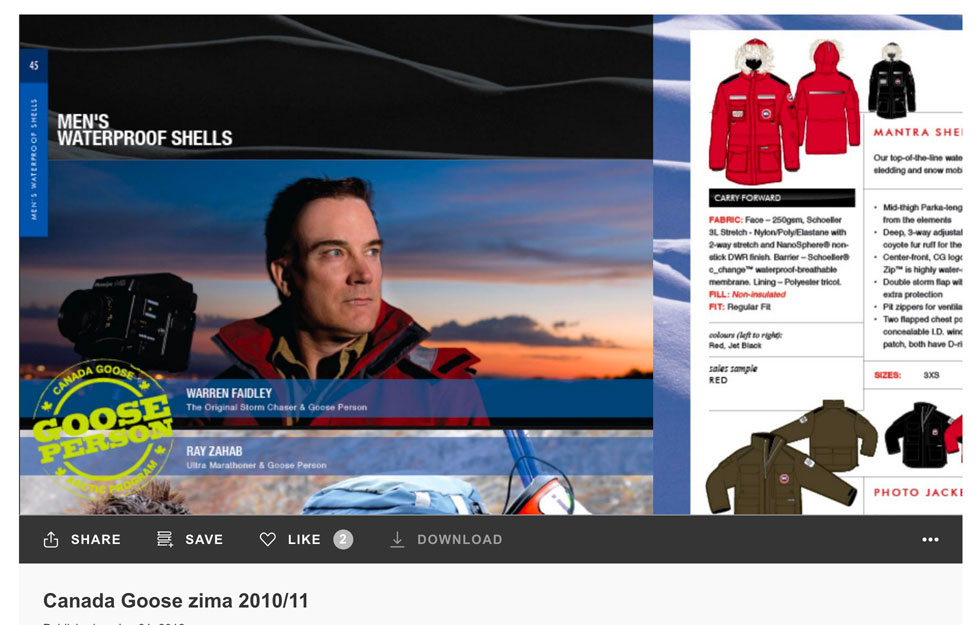The width and height of the screenshot is (979, 625).
Task: Click the PHOTO JACKET red heading
Action: [x=917, y=492]
